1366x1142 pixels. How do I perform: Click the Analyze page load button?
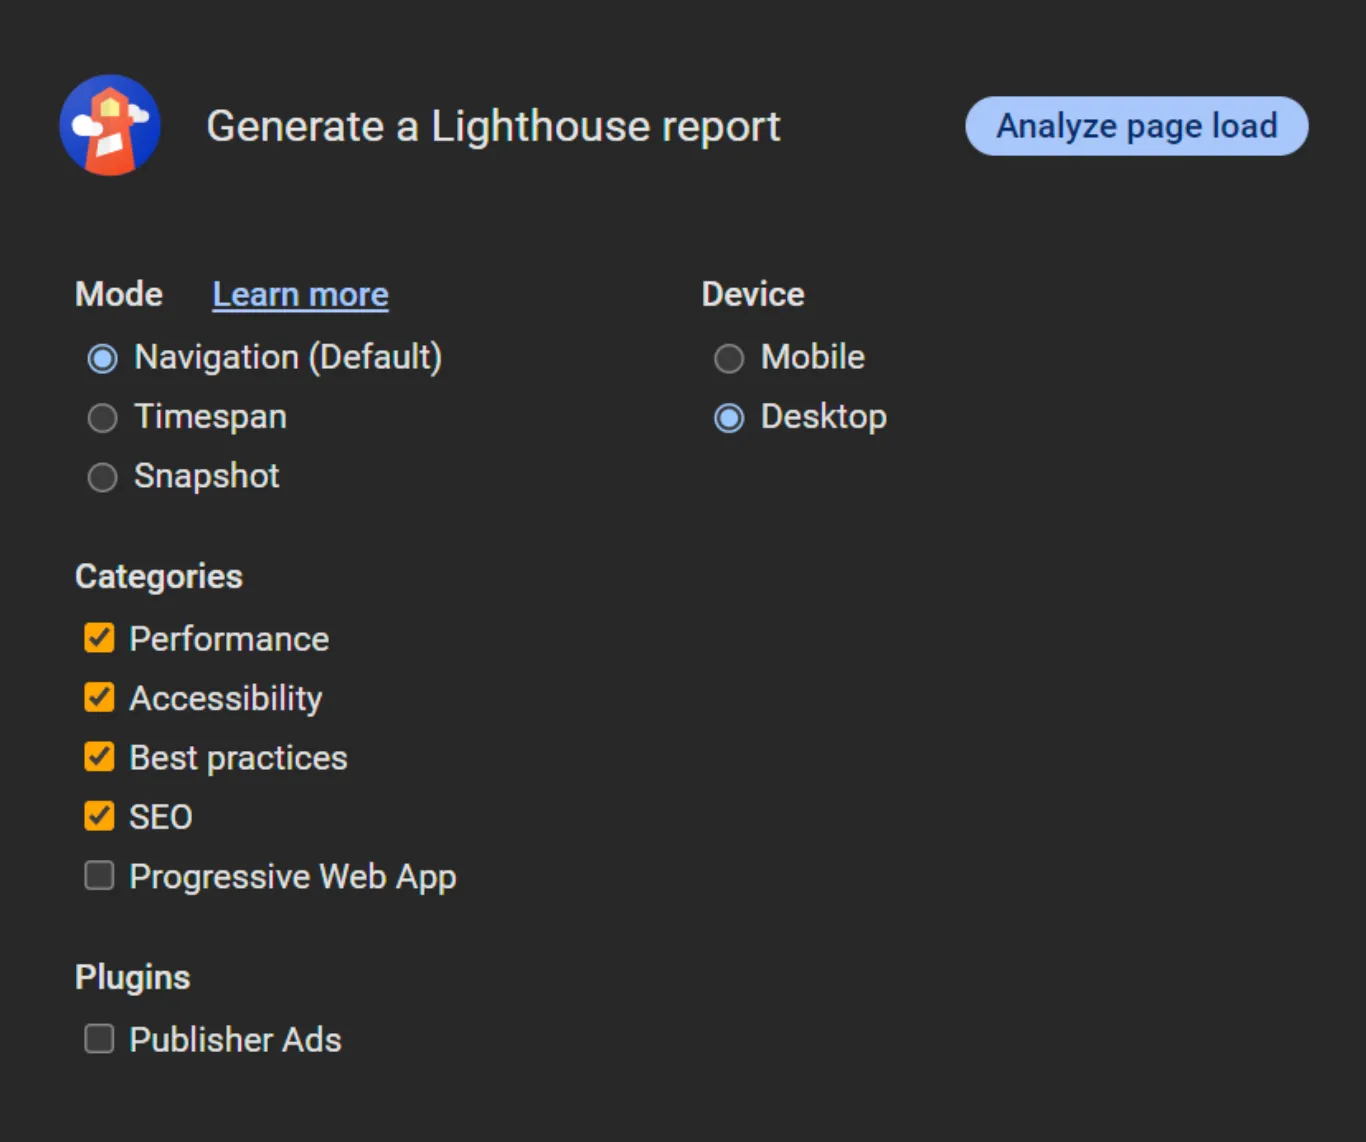click(1136, 126)
